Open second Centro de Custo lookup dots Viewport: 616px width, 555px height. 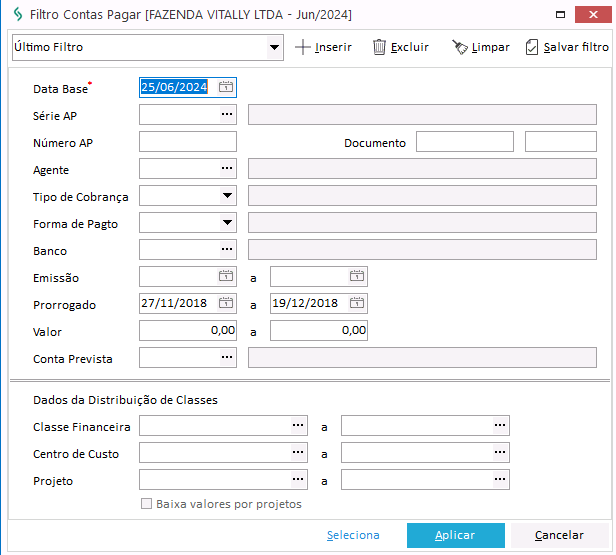[500, 452]
